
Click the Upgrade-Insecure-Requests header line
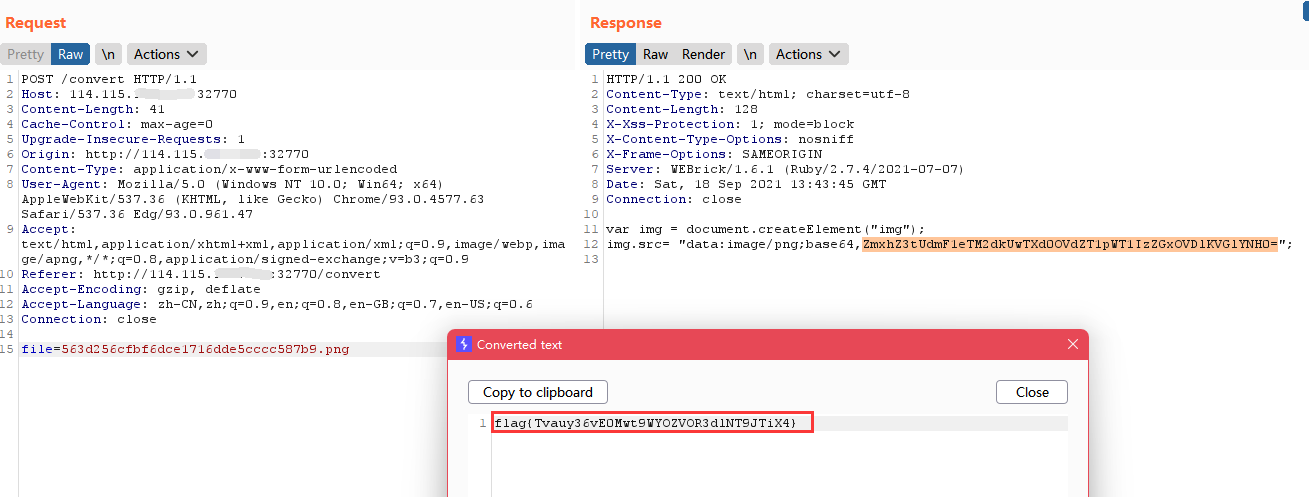point(132,139)
